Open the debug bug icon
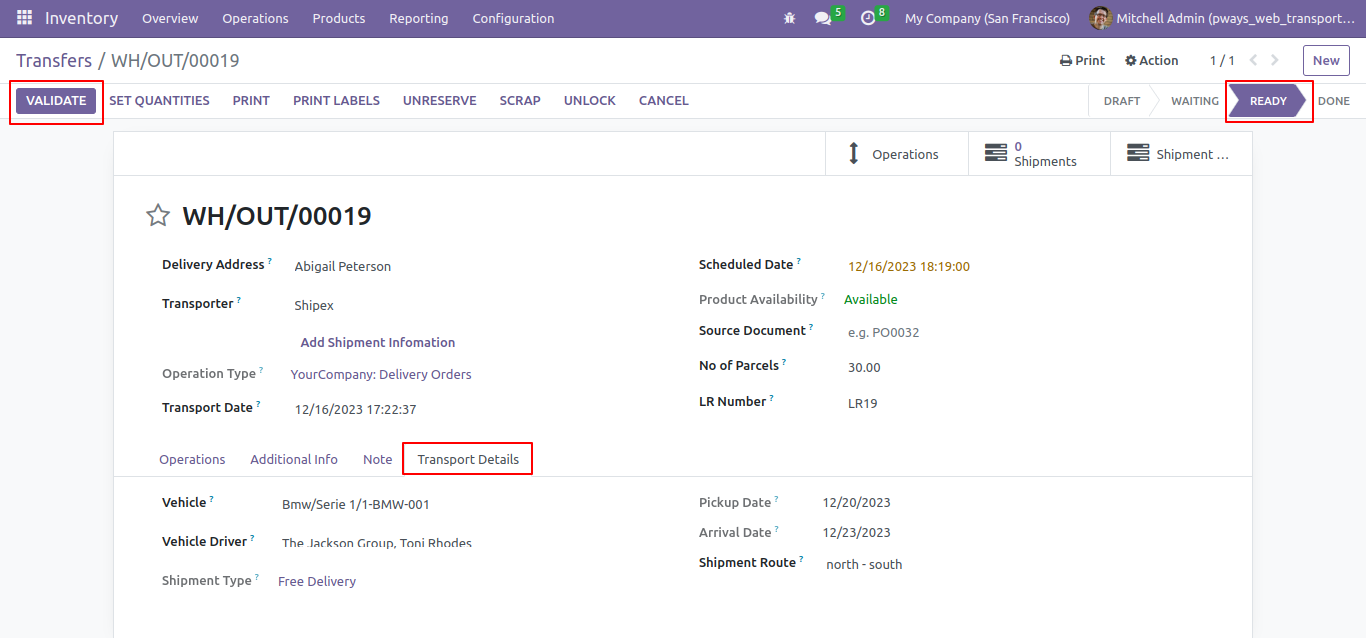The height and width of the screenshot is (638, 1366). 790,18
